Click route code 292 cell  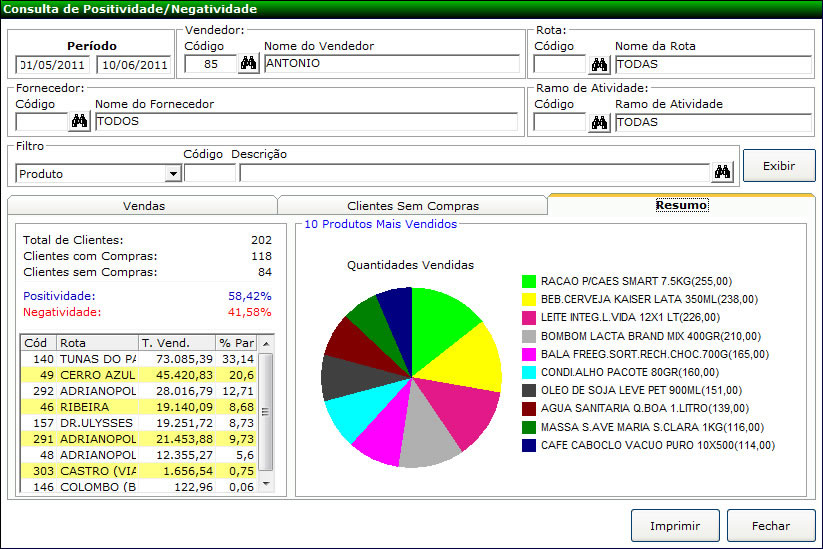[38, 391]
